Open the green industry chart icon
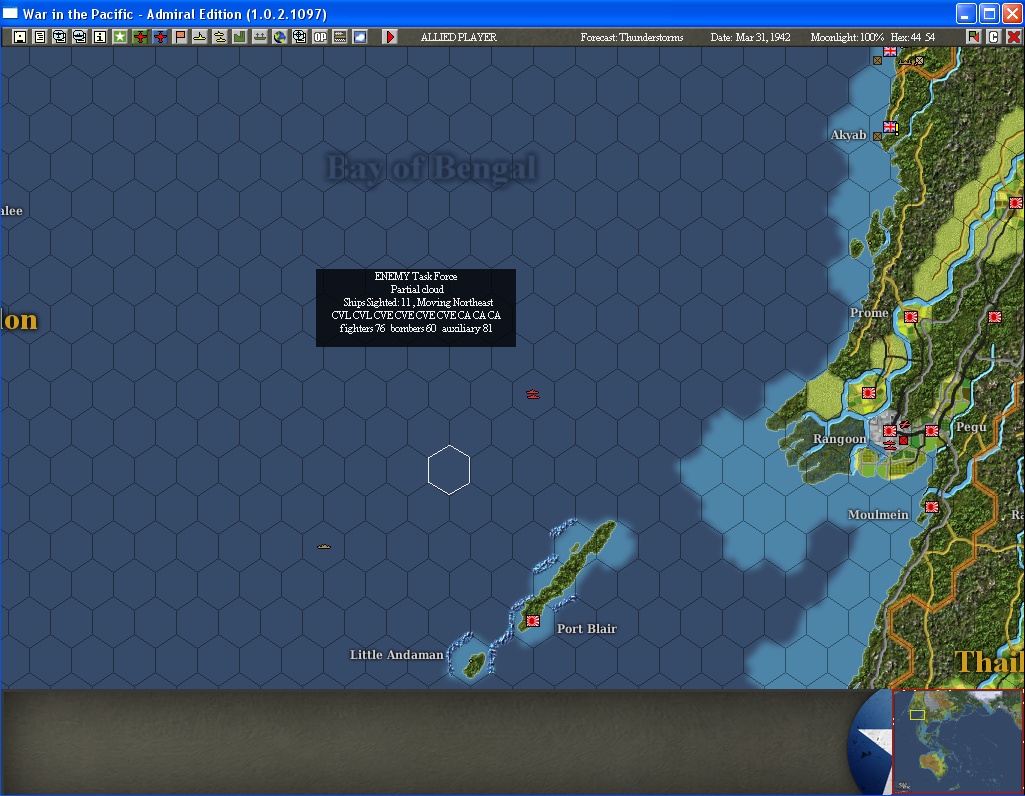Image resolution: width=1025 pixels, height=796 pixels. click(x=239, y=37)
